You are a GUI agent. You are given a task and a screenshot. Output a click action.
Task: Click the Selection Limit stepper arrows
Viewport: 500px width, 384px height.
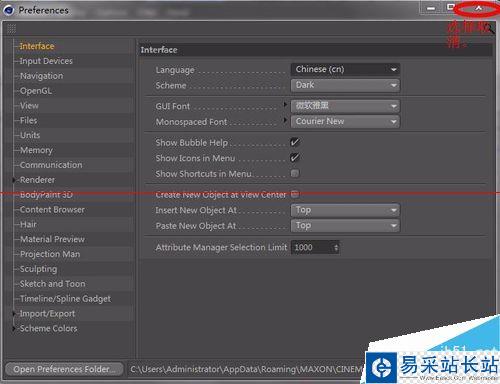[336, 247]
